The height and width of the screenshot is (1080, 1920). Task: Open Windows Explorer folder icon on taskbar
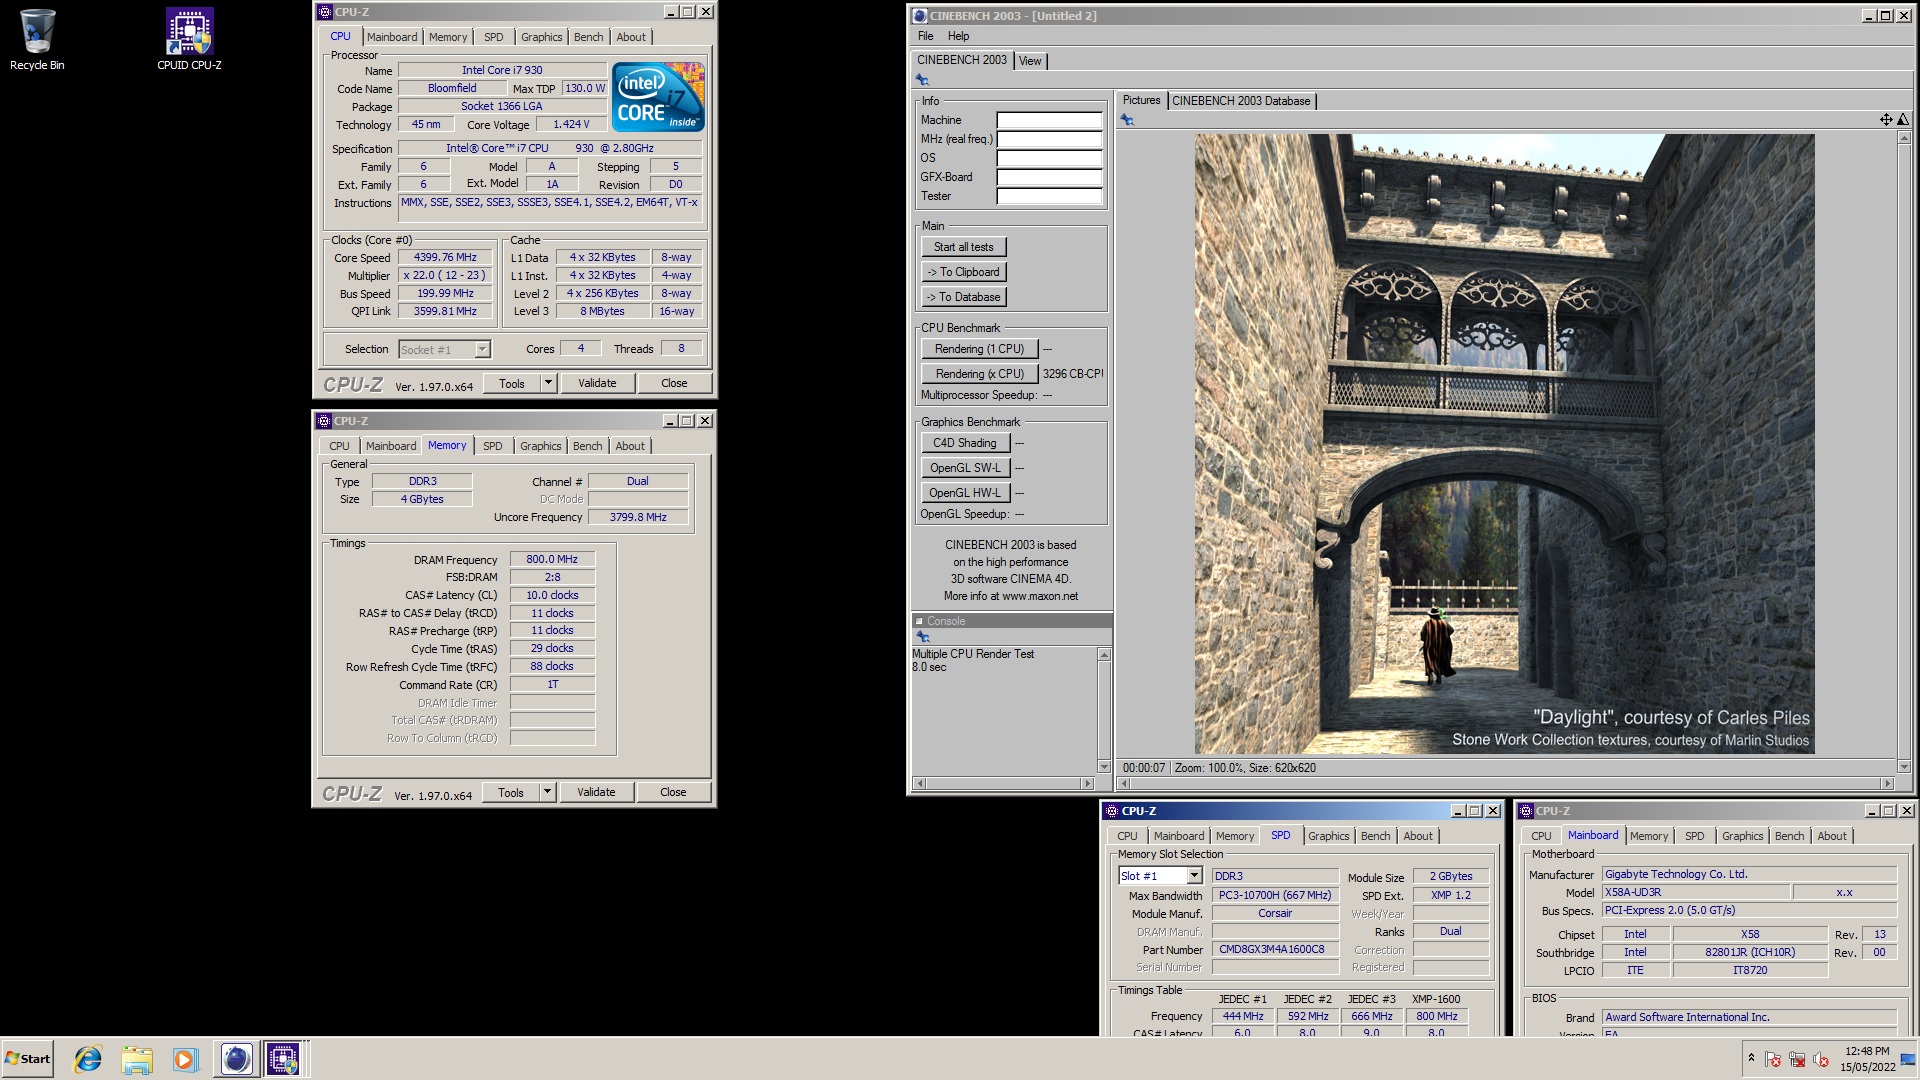tap(137, 1059)
